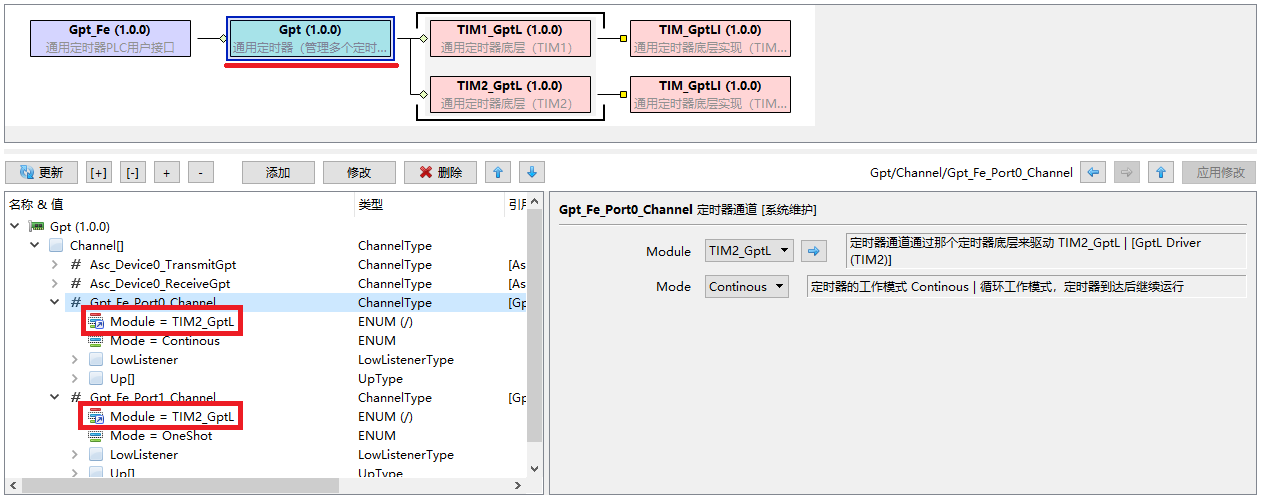Move item up with blue up arrow
The height and width of the screenshot is (499, 1261).
tap(498, 172)
